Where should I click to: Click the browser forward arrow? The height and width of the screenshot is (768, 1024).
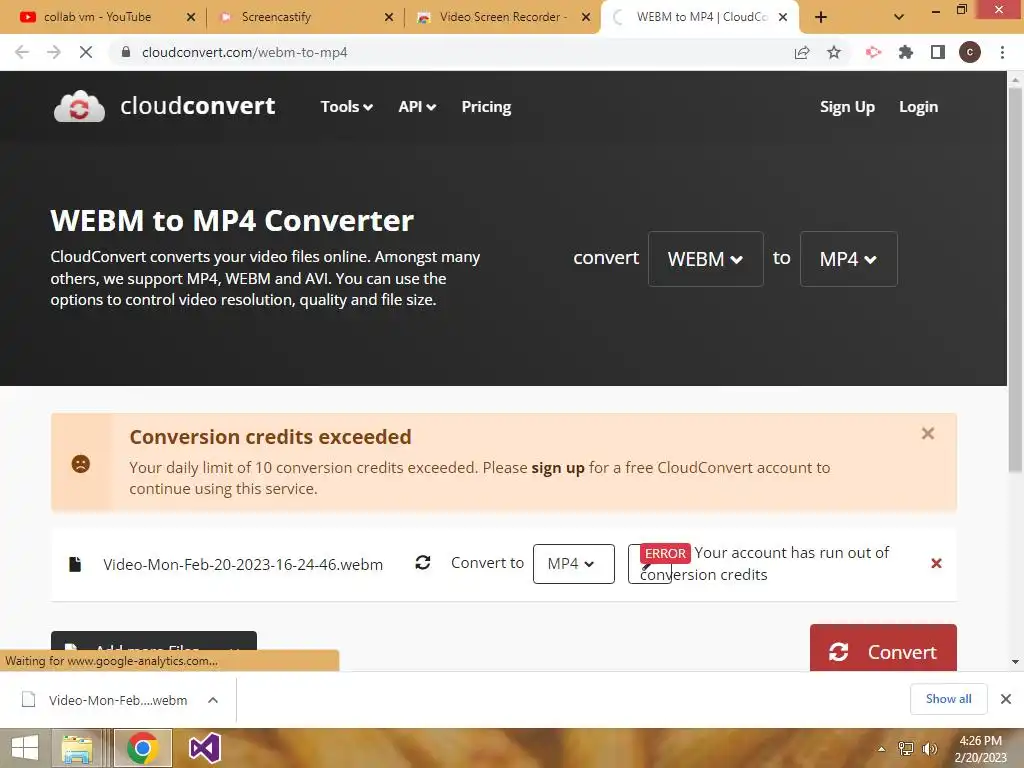click(x=54, y=52)
